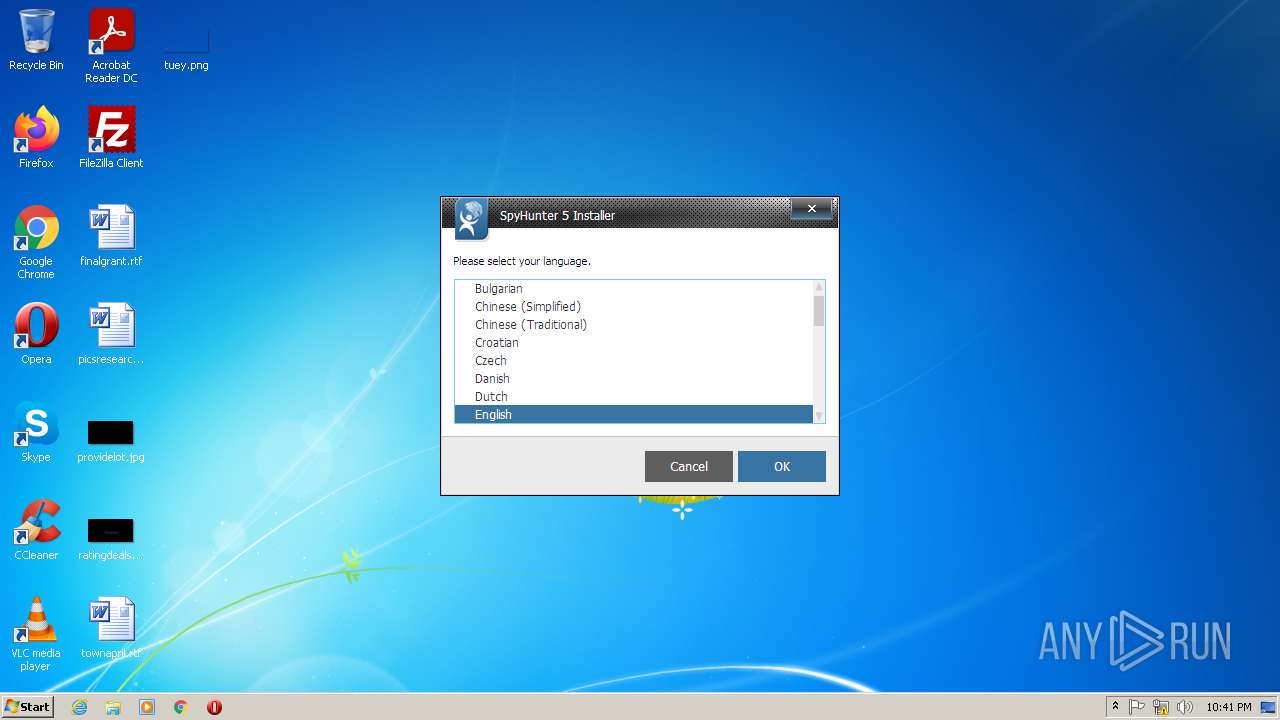Select the tuey.png desktop file
Viewport: 1280px width, 720px height.
[x=186, y=46]
